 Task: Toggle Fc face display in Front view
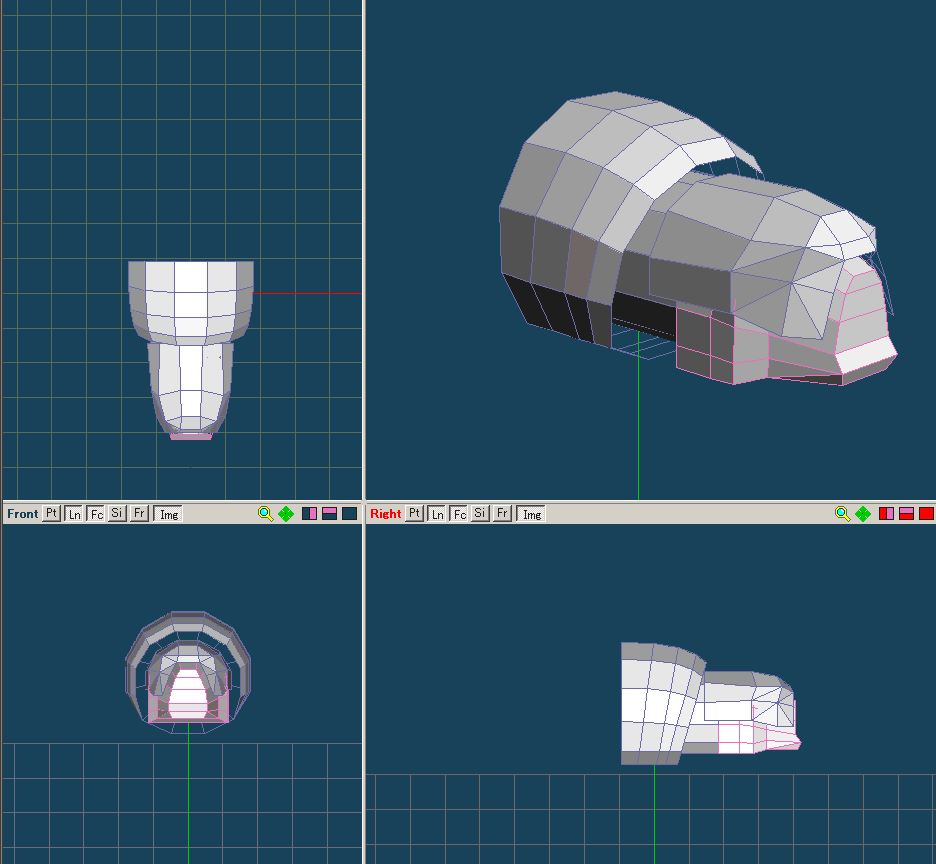click(96, 514)
